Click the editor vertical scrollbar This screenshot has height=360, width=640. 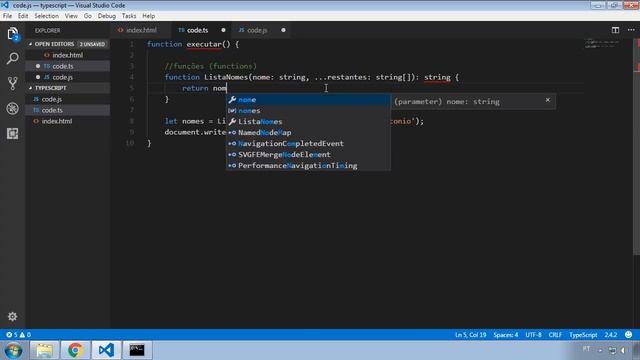point(636,147)
